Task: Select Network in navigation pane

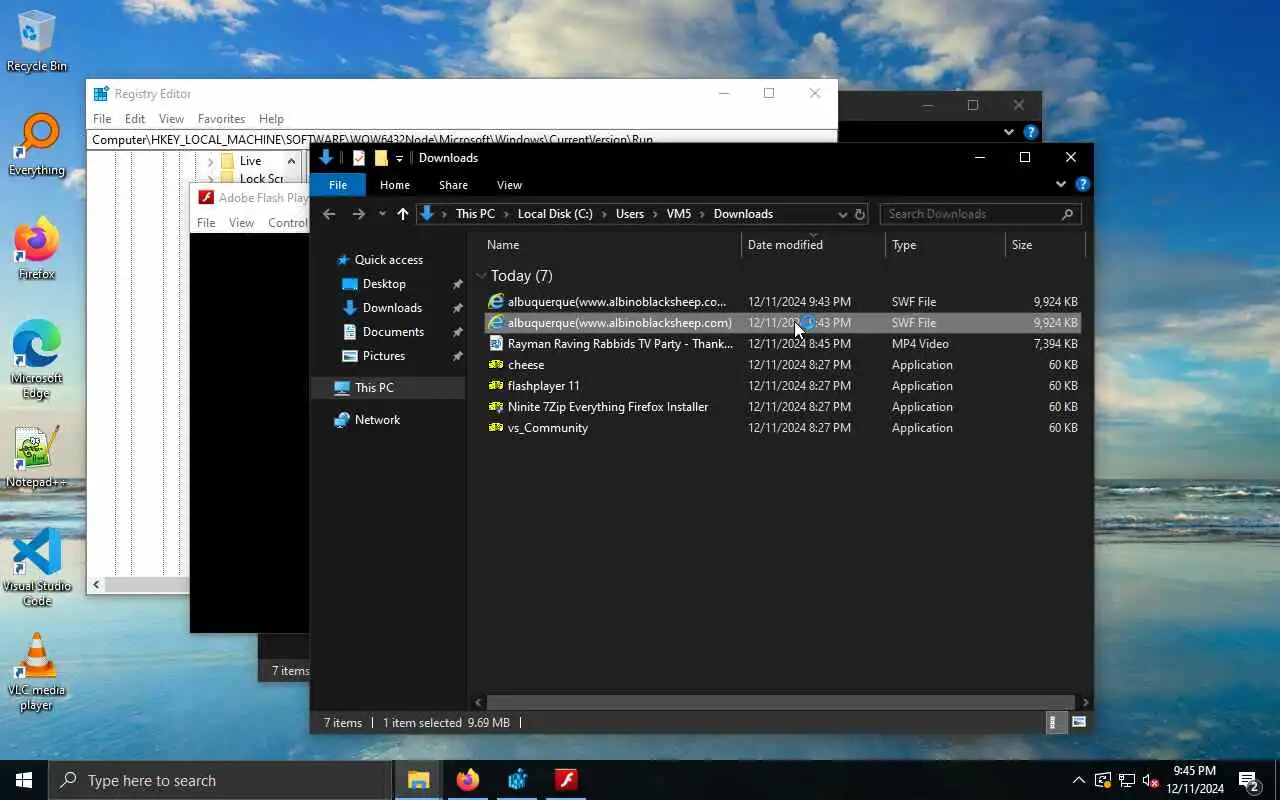Action: pyautogui.click(x=377, y=420)
